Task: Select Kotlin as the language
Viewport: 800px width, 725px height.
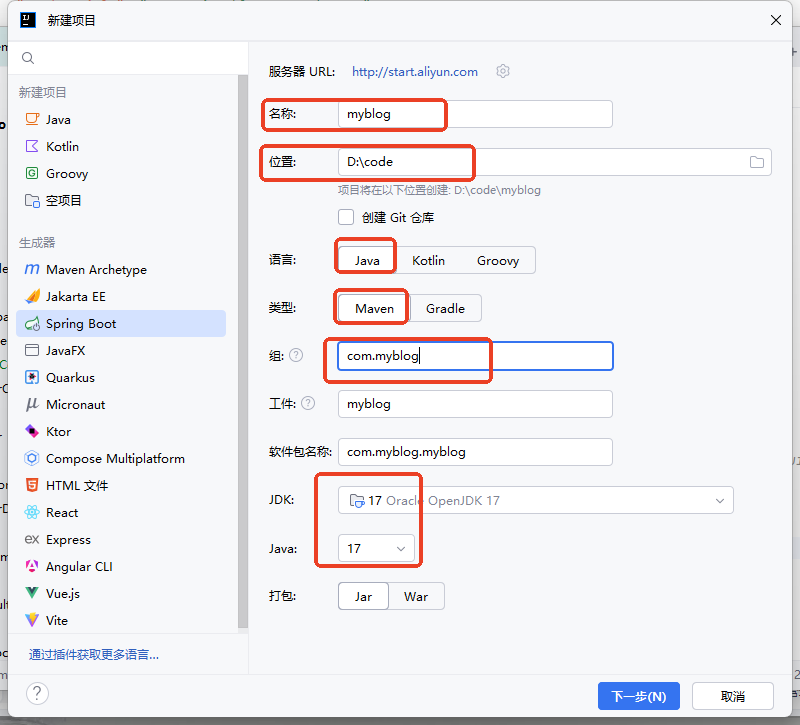Action: point(429,261)
